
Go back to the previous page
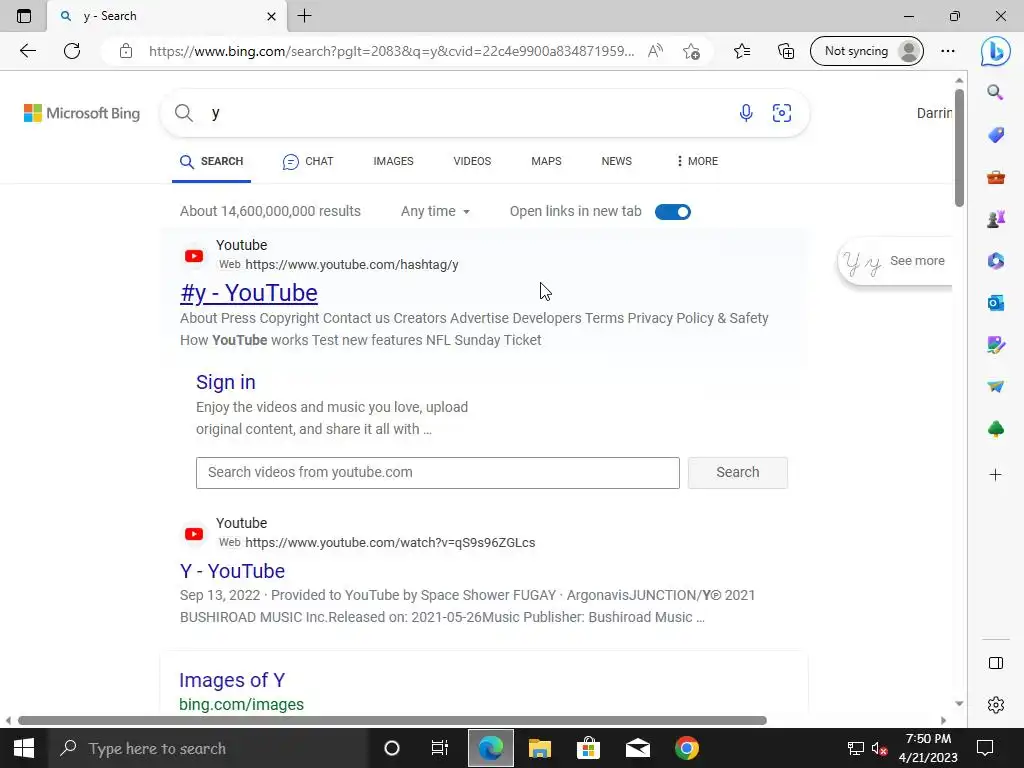point(27,51)
